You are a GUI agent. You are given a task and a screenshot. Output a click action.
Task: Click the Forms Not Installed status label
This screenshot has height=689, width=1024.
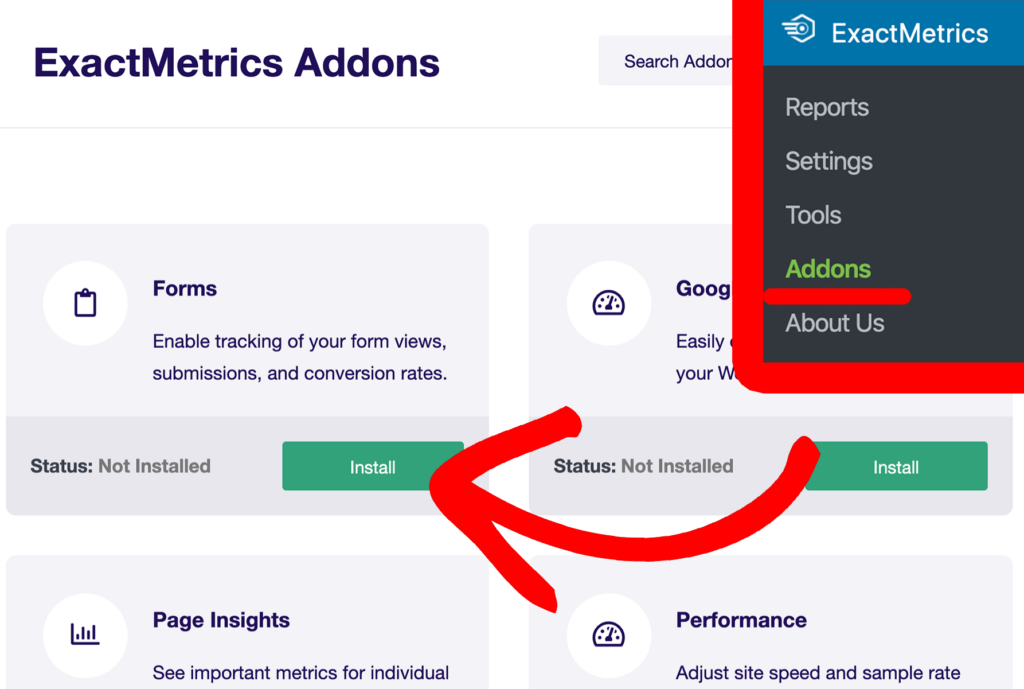pyautogui.click(x=120, y=466)
